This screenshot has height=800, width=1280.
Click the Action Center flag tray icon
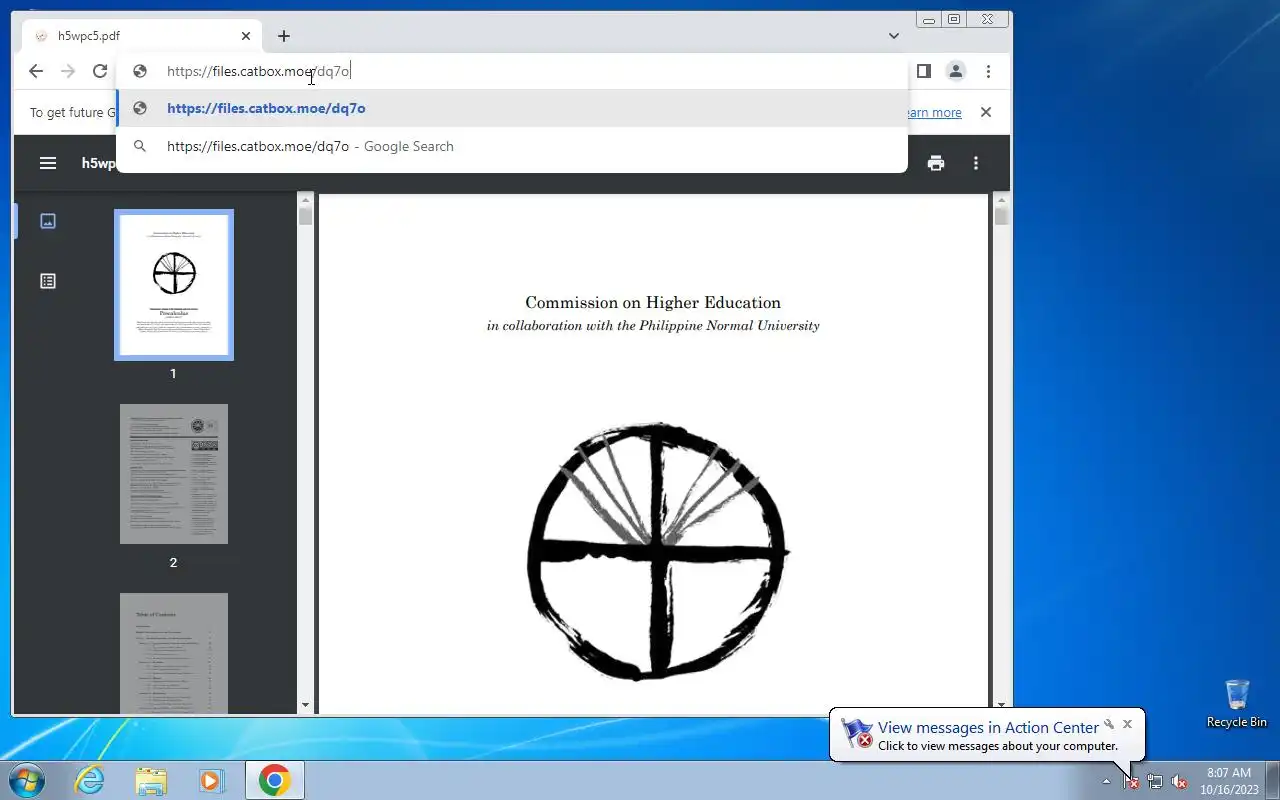point(1131,781)
